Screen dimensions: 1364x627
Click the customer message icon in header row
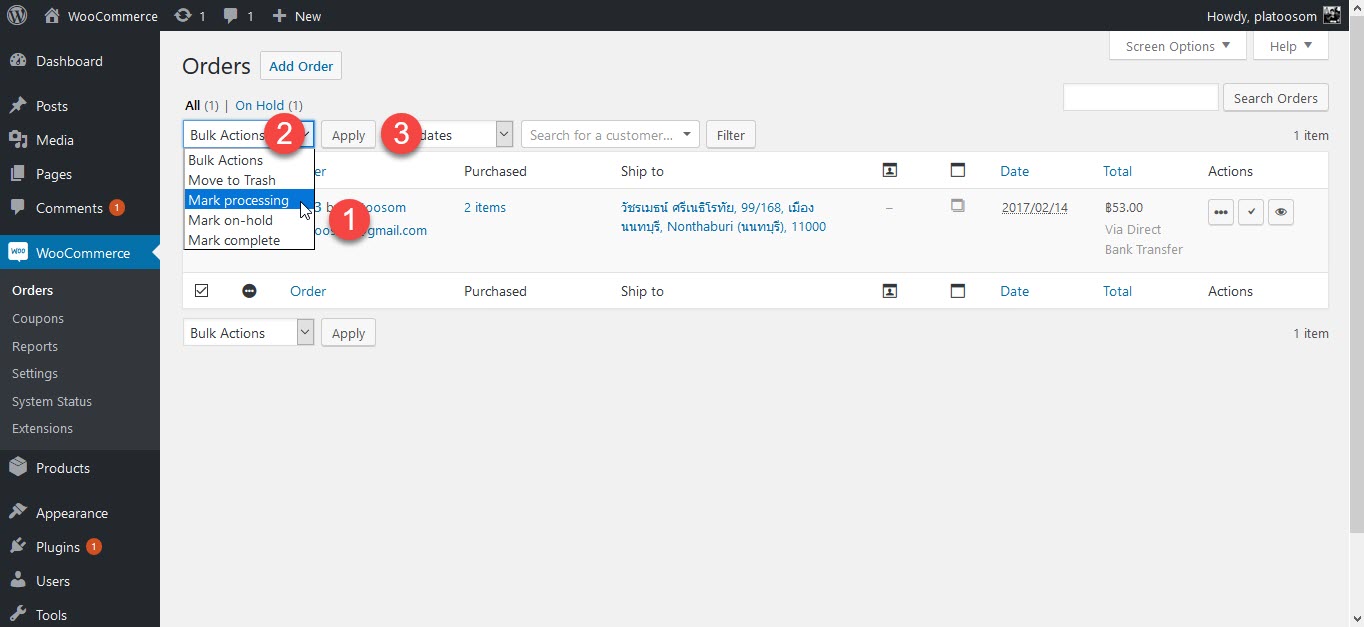click(890, 171)
